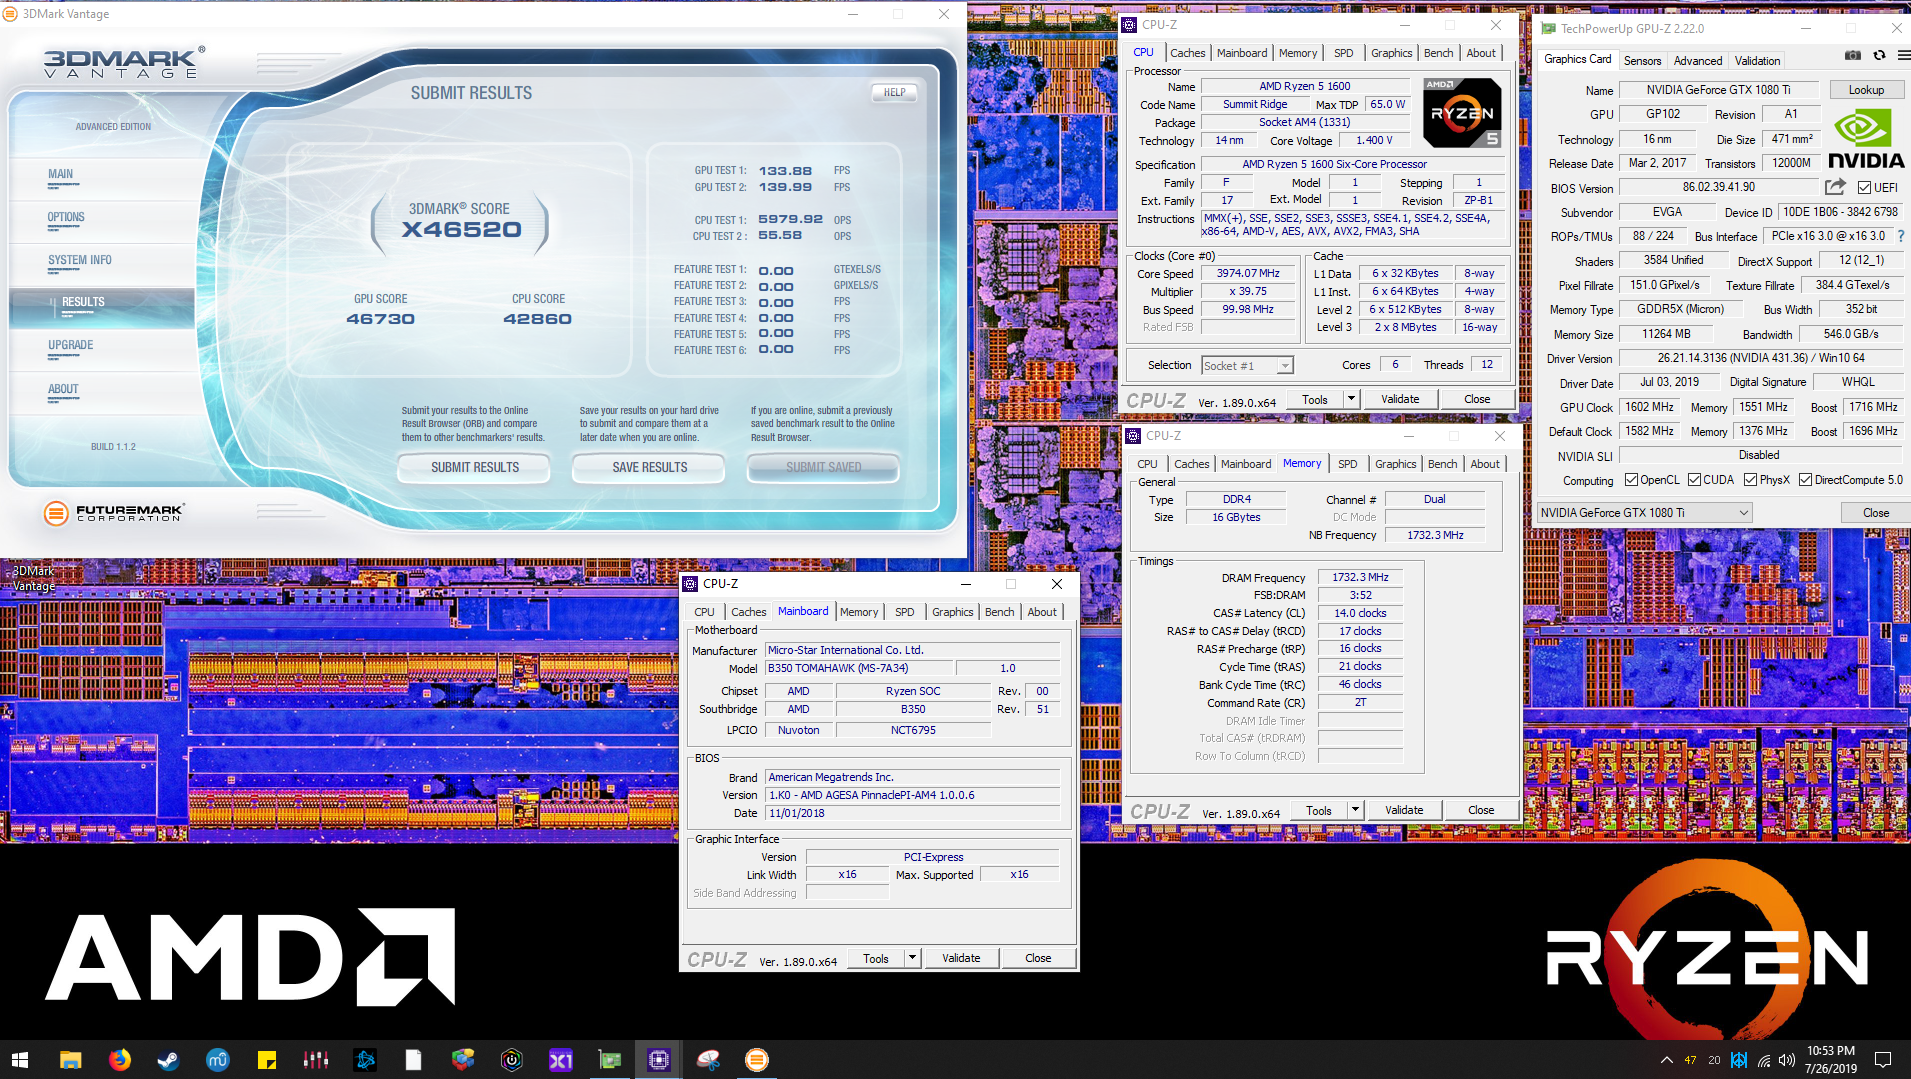Click the GPU-Z Name field value

(x=1718, y=90)
